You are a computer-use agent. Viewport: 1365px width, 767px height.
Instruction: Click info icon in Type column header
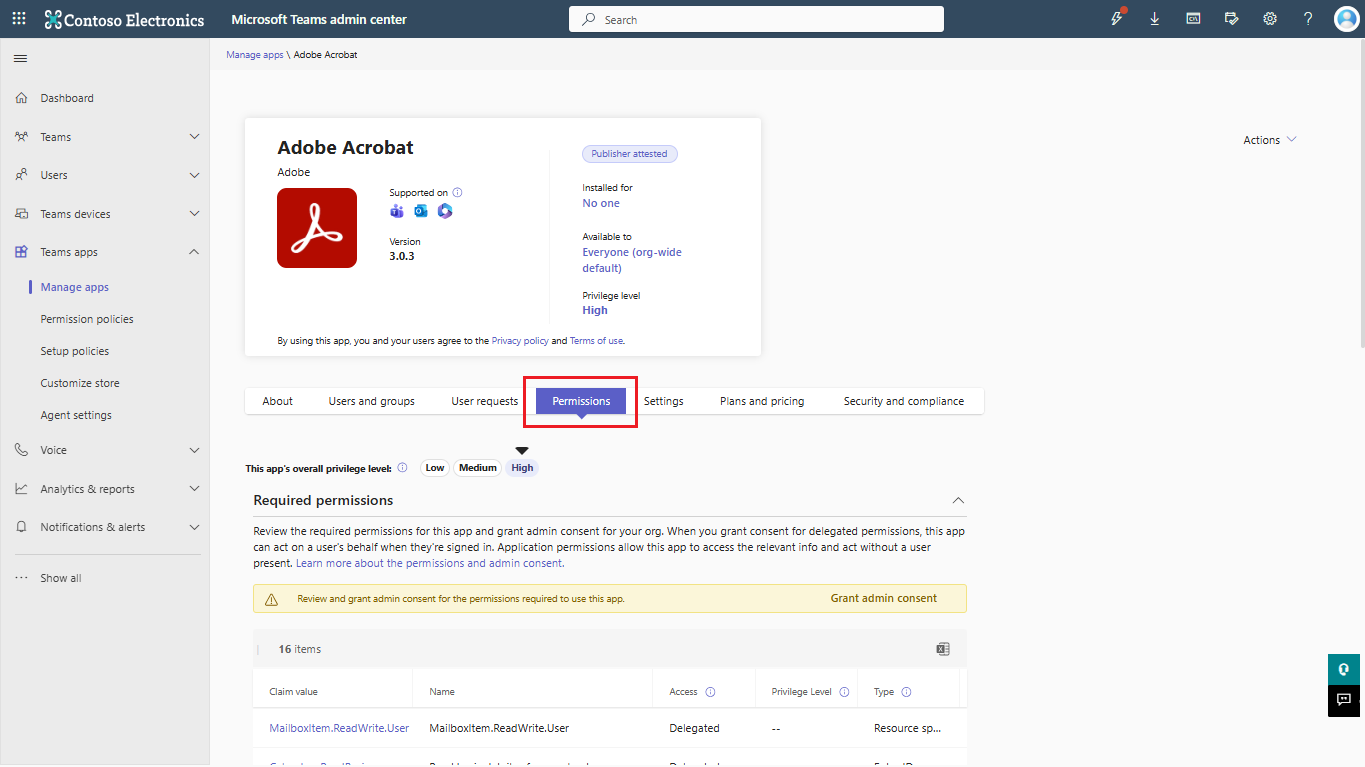point(906,692)
